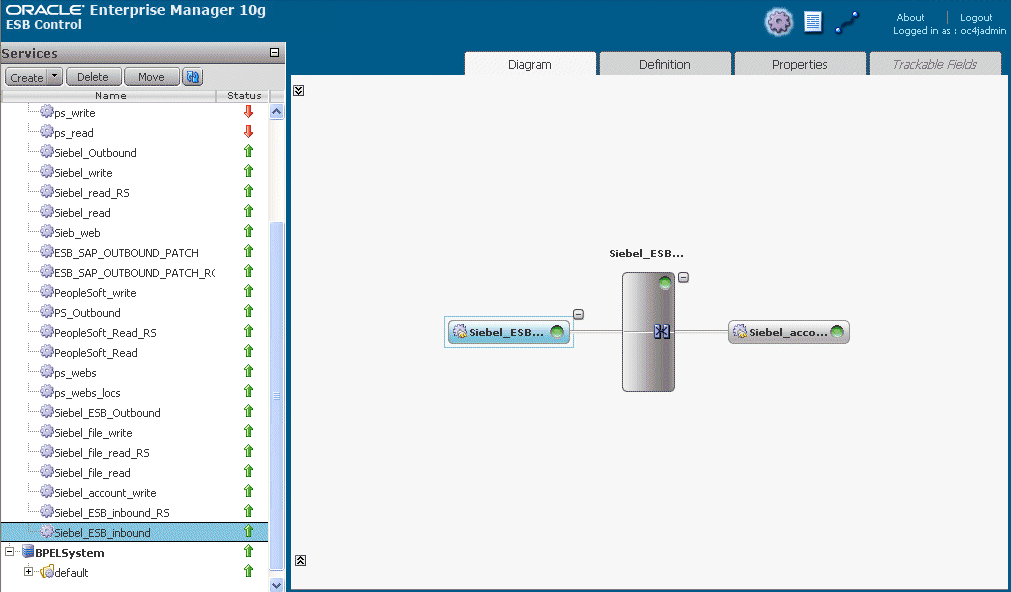Expand the default folder under BPELSystem

(x=28, y=571)
